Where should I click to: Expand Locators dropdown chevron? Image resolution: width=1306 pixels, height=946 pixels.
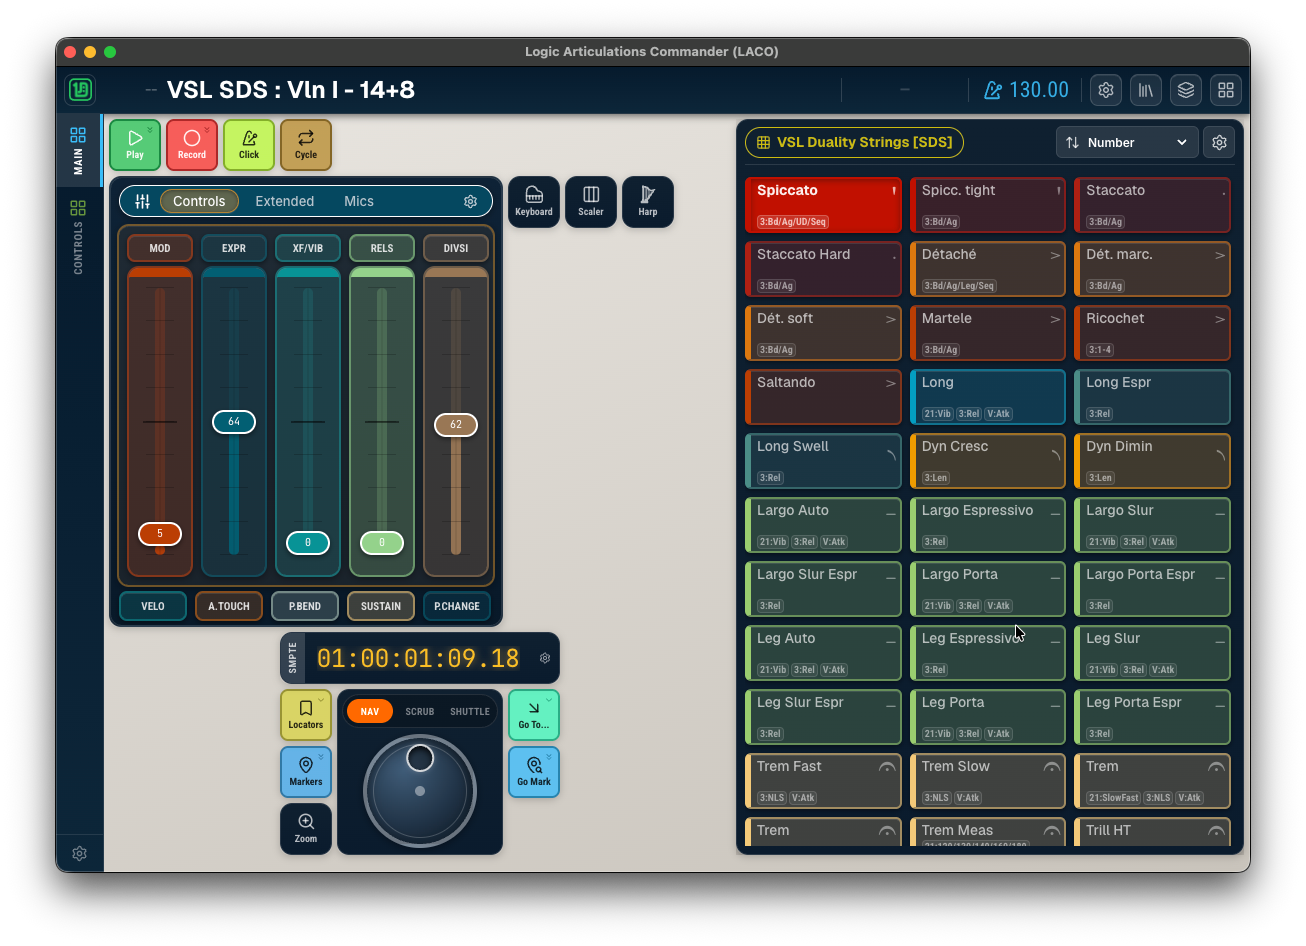pos(321,699)
